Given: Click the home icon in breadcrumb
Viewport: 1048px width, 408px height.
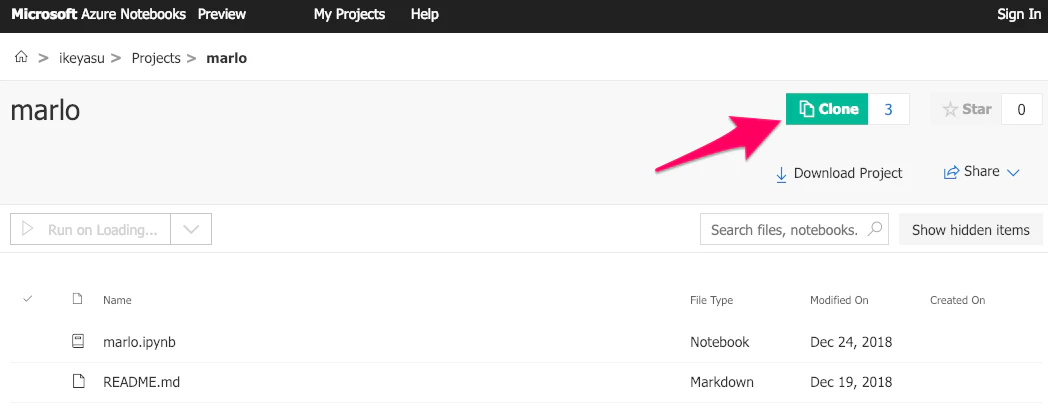Looking at the screenshot, I should tap(21, 58).
